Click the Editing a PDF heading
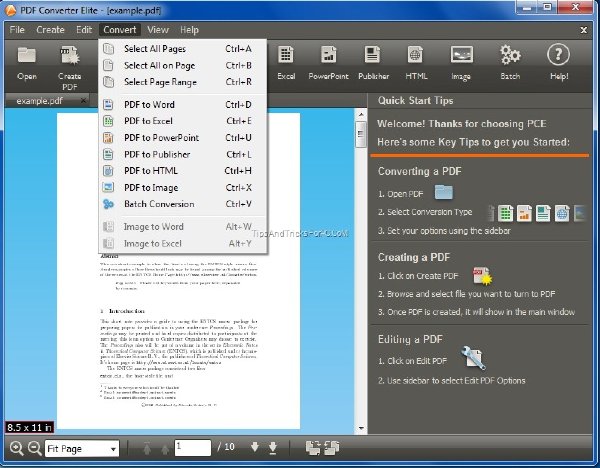Viewport: 600px width, 468px height. [410, 339]
